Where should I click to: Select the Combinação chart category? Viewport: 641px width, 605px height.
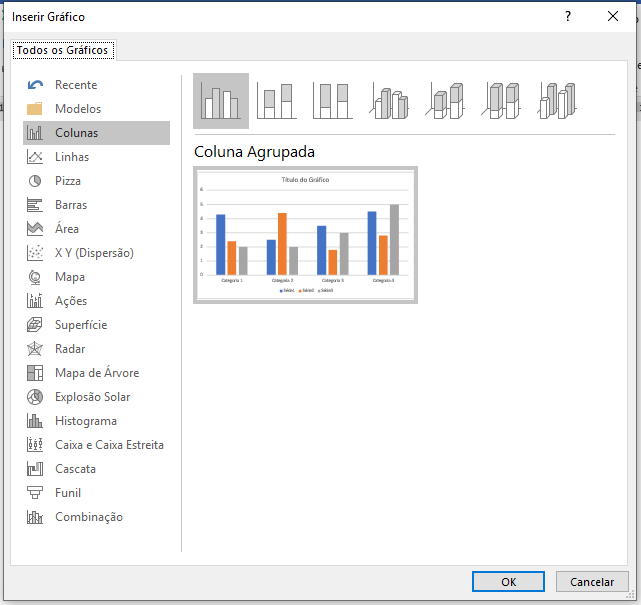[x=89, y=517]
